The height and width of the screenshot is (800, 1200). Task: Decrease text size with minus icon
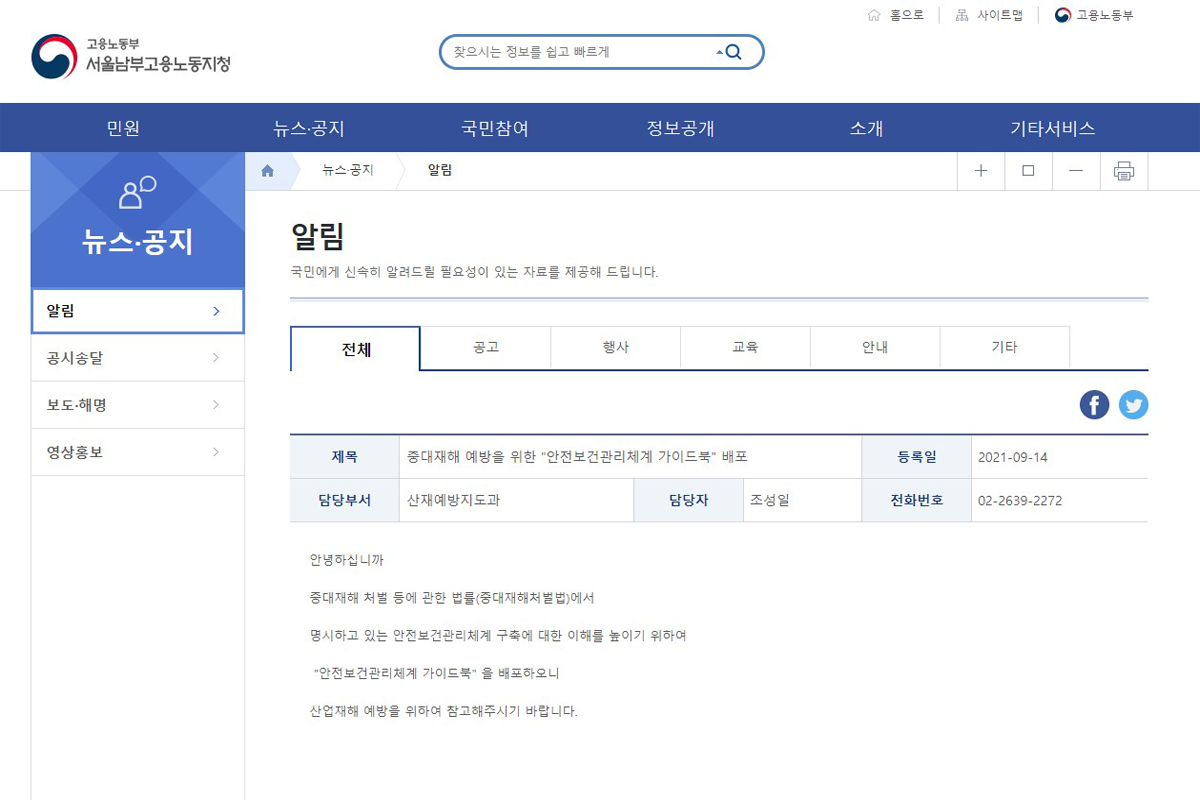pos(1076,171)
